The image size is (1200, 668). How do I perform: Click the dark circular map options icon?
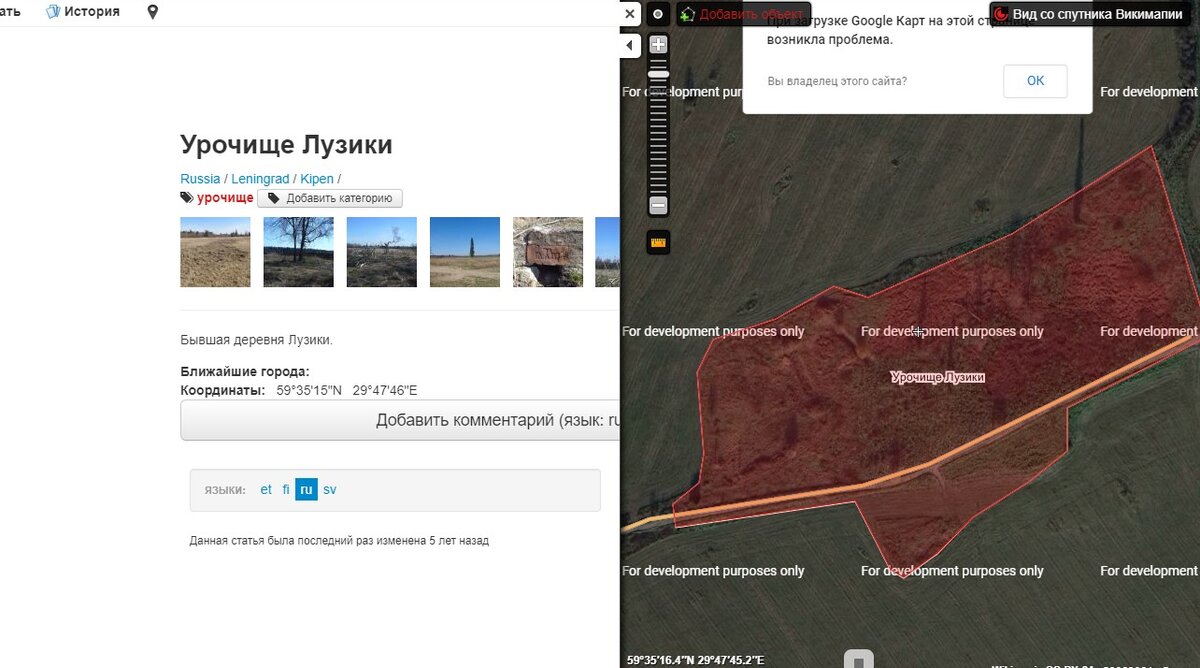658,13
